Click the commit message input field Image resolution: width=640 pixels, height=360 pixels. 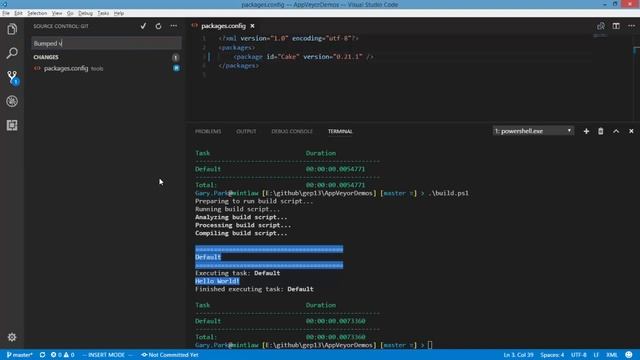pyautogui.click(x=107, y=43)
